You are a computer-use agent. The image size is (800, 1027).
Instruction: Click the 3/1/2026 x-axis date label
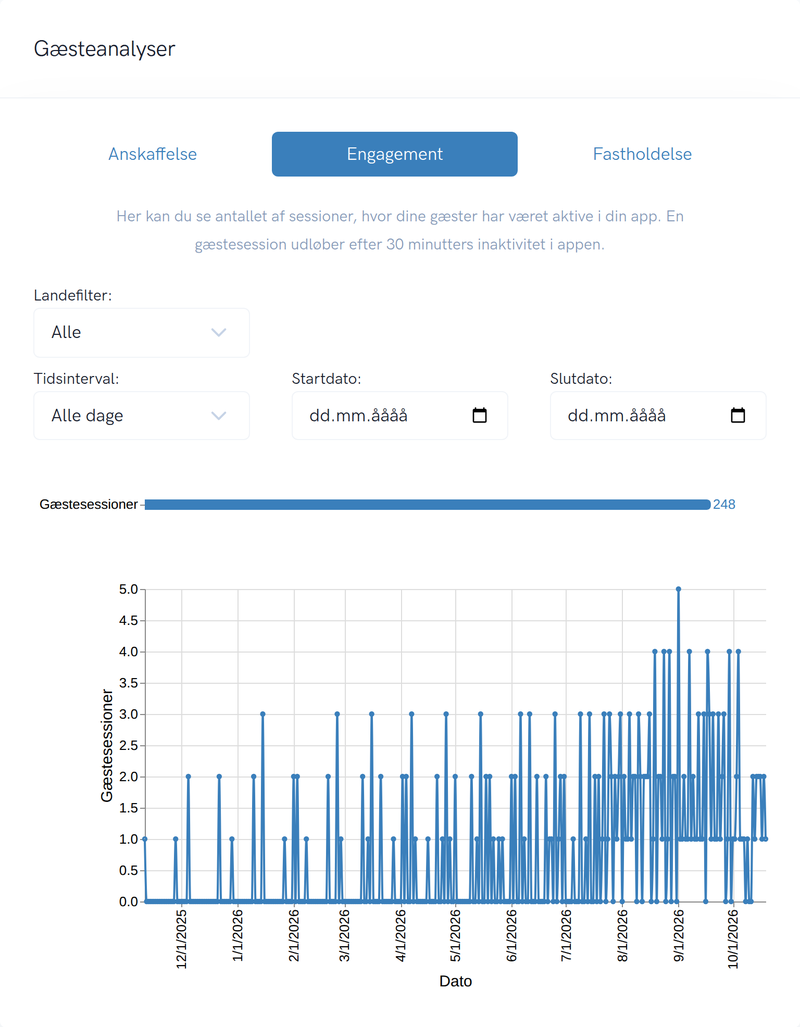tap(345, 935)
